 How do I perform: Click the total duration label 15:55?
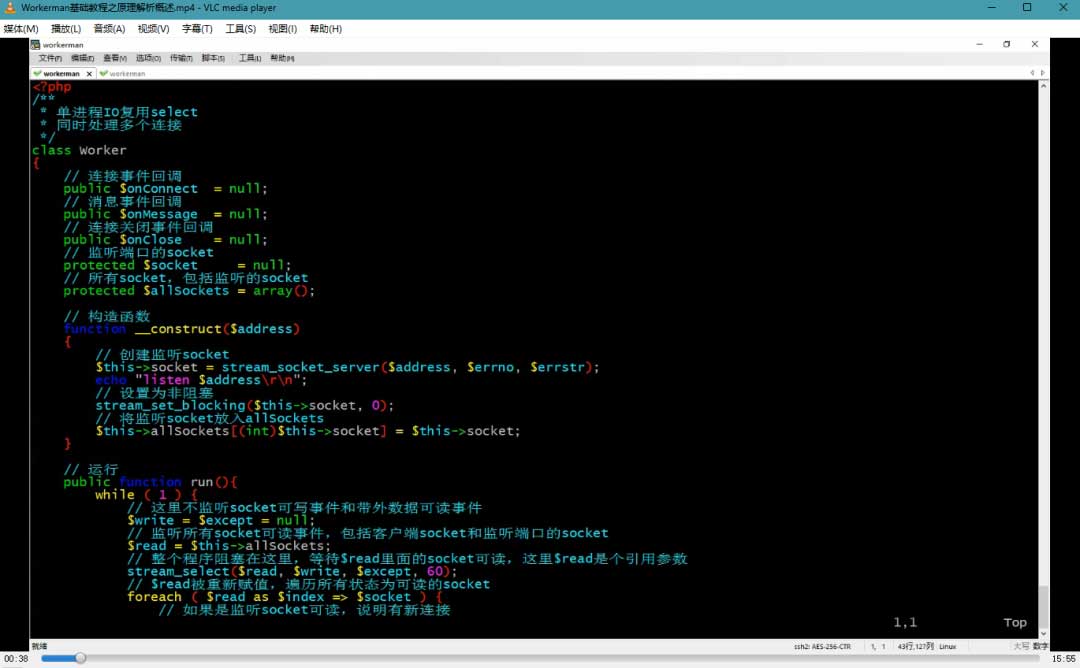1063,658
